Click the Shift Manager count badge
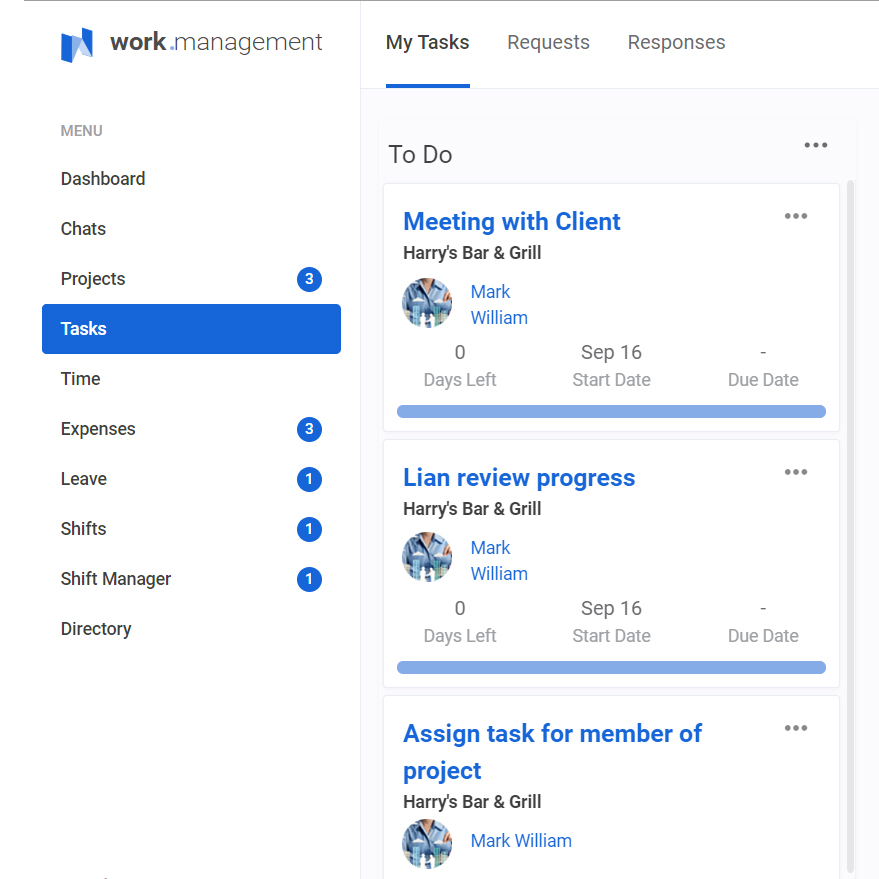The image size is (879, 879). (309, 580)
